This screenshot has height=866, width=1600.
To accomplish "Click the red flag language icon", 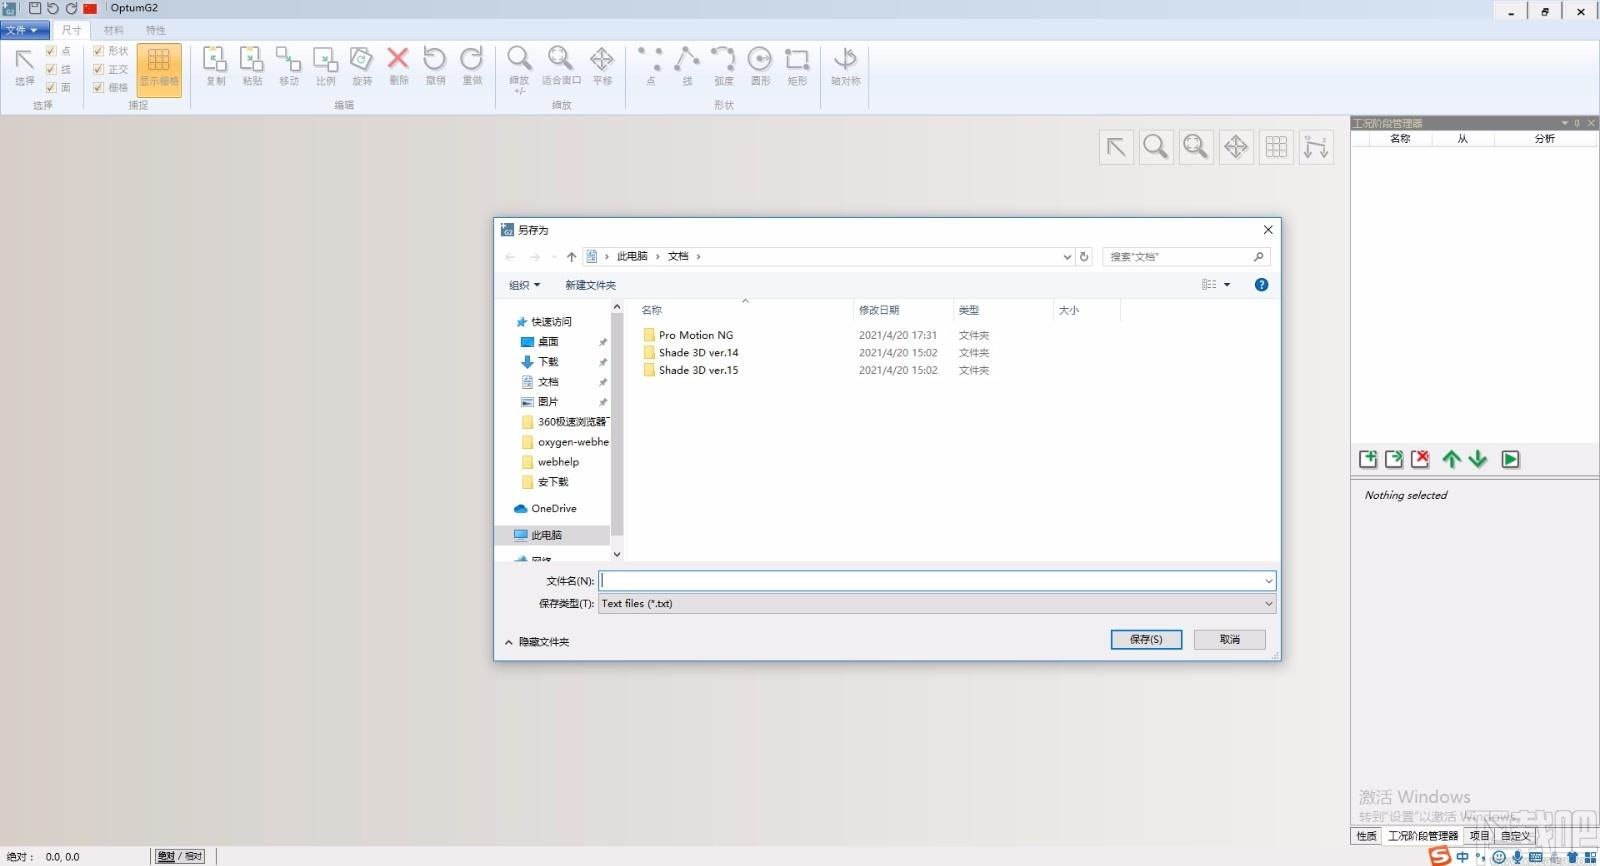I will [90, 8].
